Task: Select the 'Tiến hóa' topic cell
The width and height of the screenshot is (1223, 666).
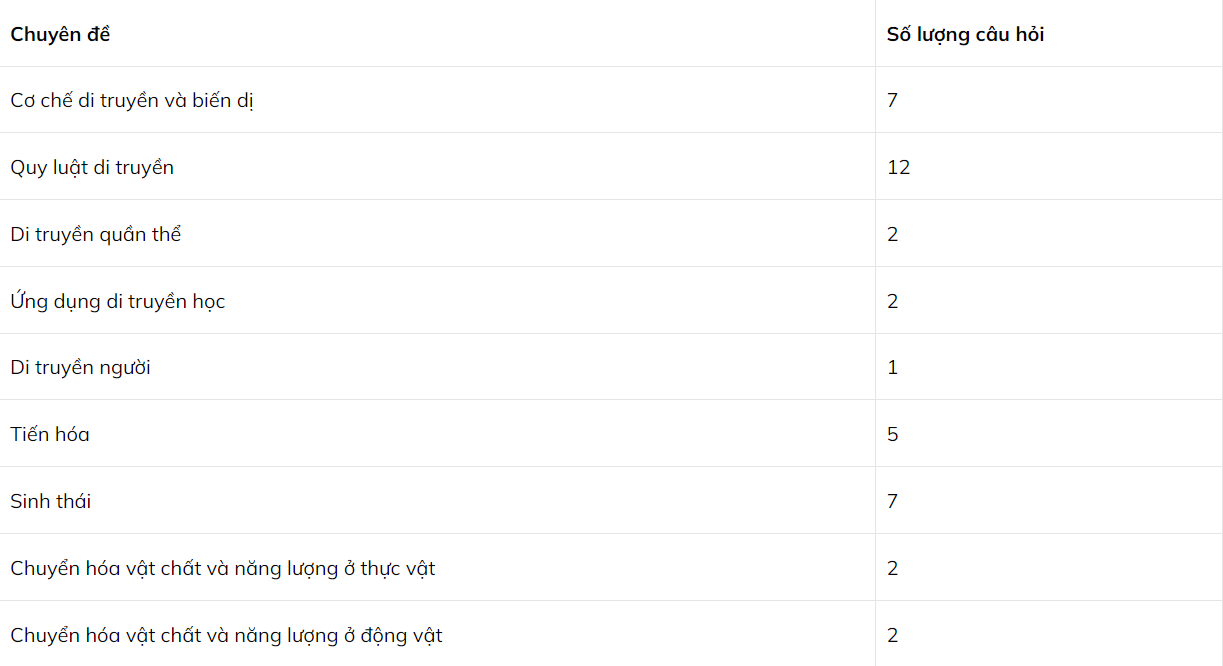Action: click(50, 434)
